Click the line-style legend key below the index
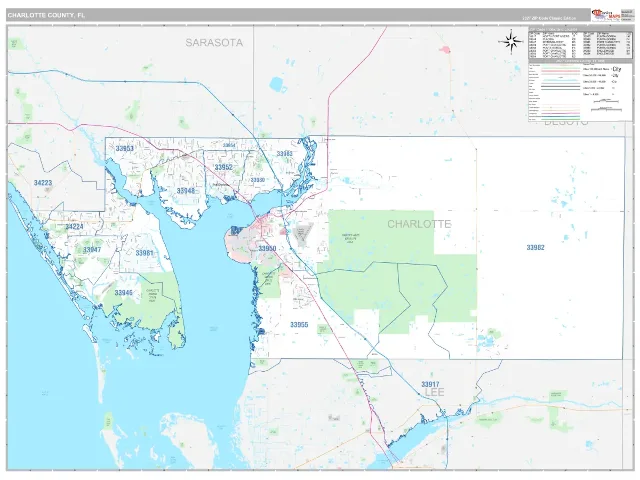640x480 pixels. 580,91
